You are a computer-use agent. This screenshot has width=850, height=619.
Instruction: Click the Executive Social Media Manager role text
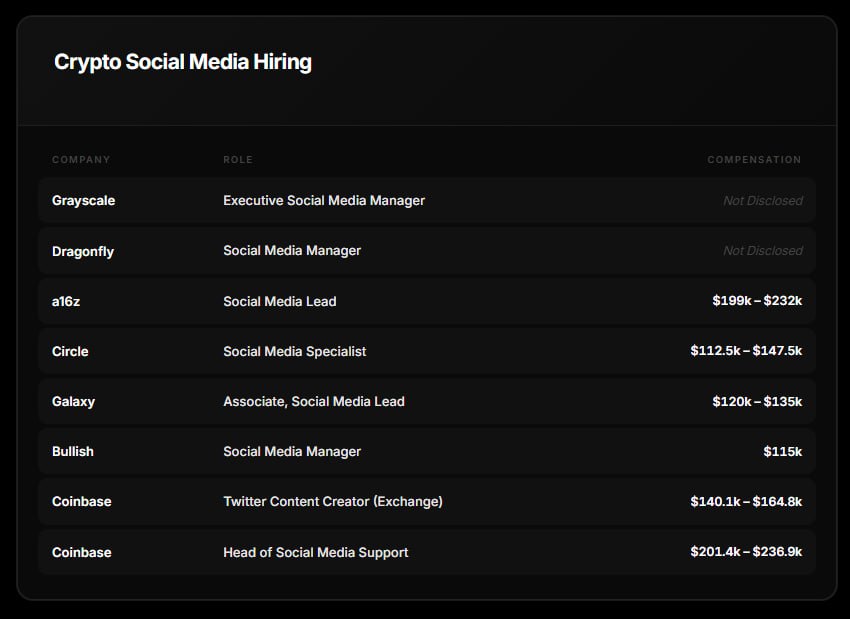coord(323,200)
